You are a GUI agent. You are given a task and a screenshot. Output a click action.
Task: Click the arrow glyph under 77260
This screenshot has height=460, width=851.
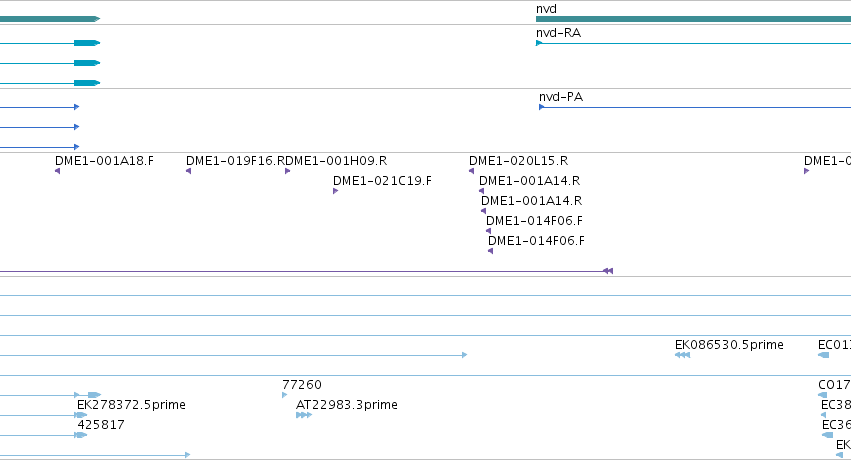(284, 395)
